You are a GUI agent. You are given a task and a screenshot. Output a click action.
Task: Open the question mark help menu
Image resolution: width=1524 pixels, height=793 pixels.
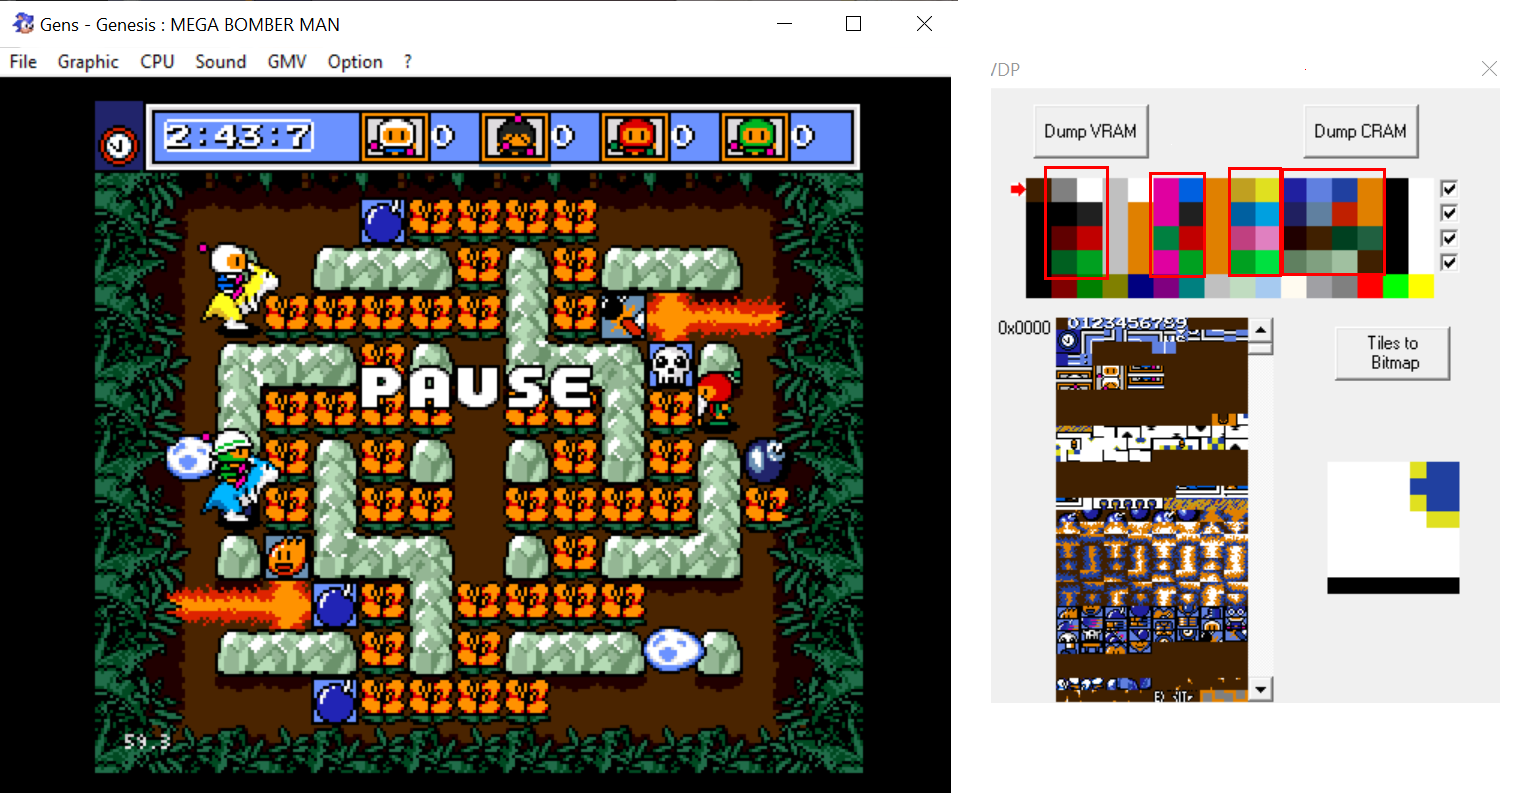408,62
